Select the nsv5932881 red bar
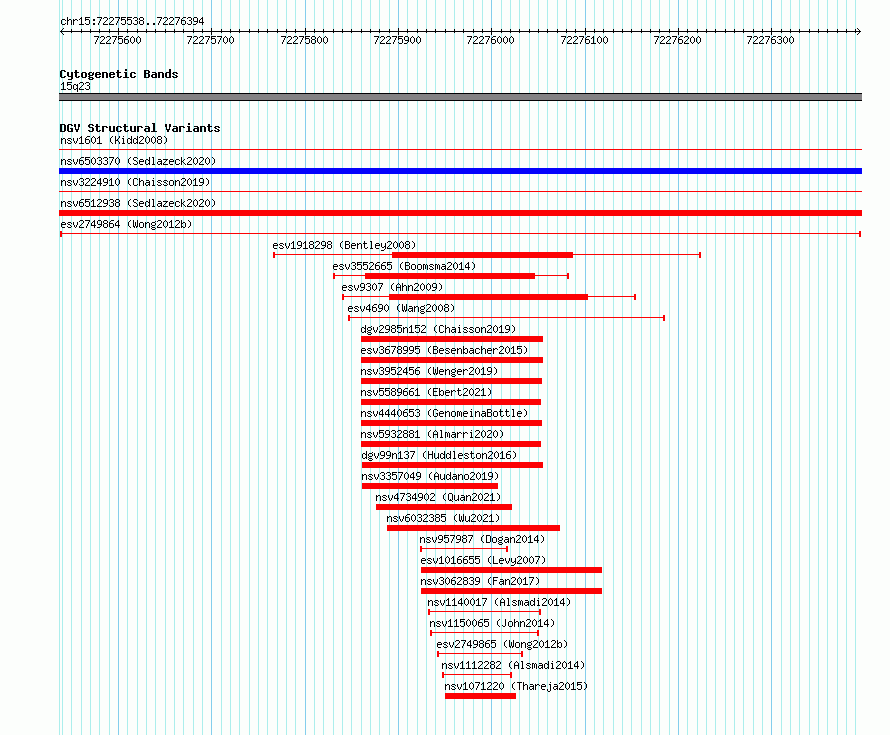 (451, 444)
